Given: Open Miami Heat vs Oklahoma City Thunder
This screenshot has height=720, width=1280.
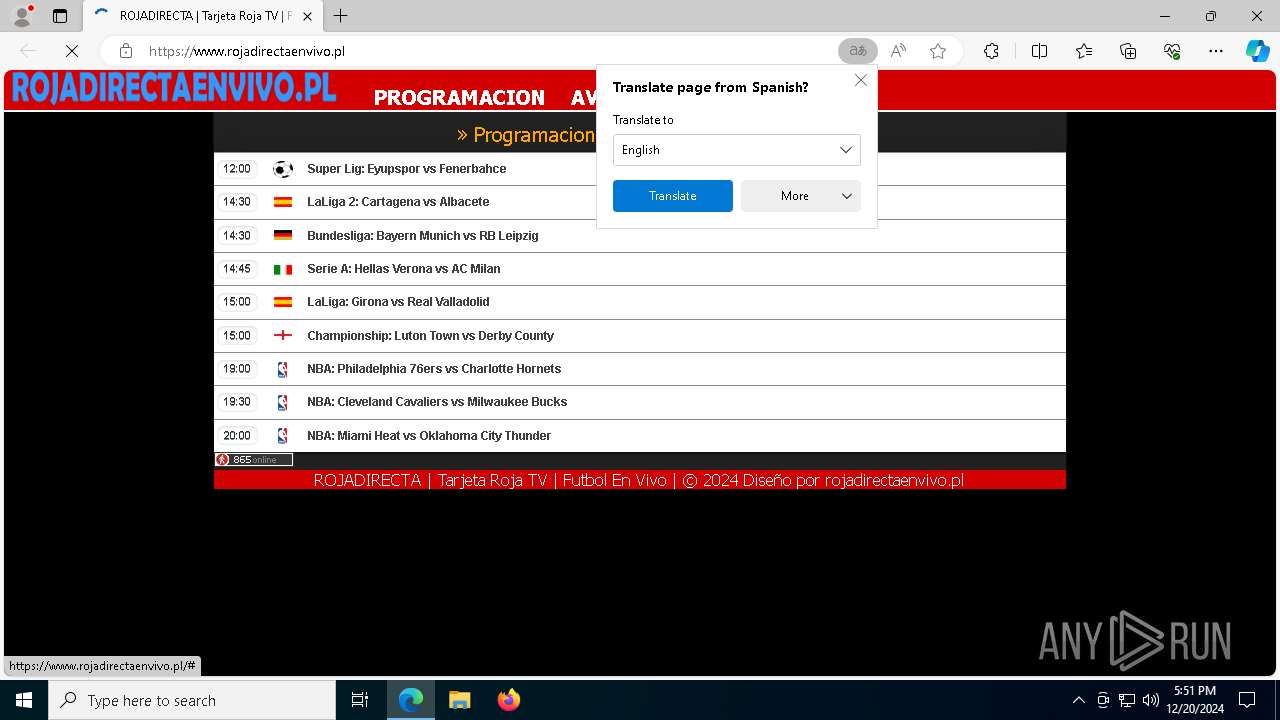Looking at the screenshot, I should pos(429,436).
